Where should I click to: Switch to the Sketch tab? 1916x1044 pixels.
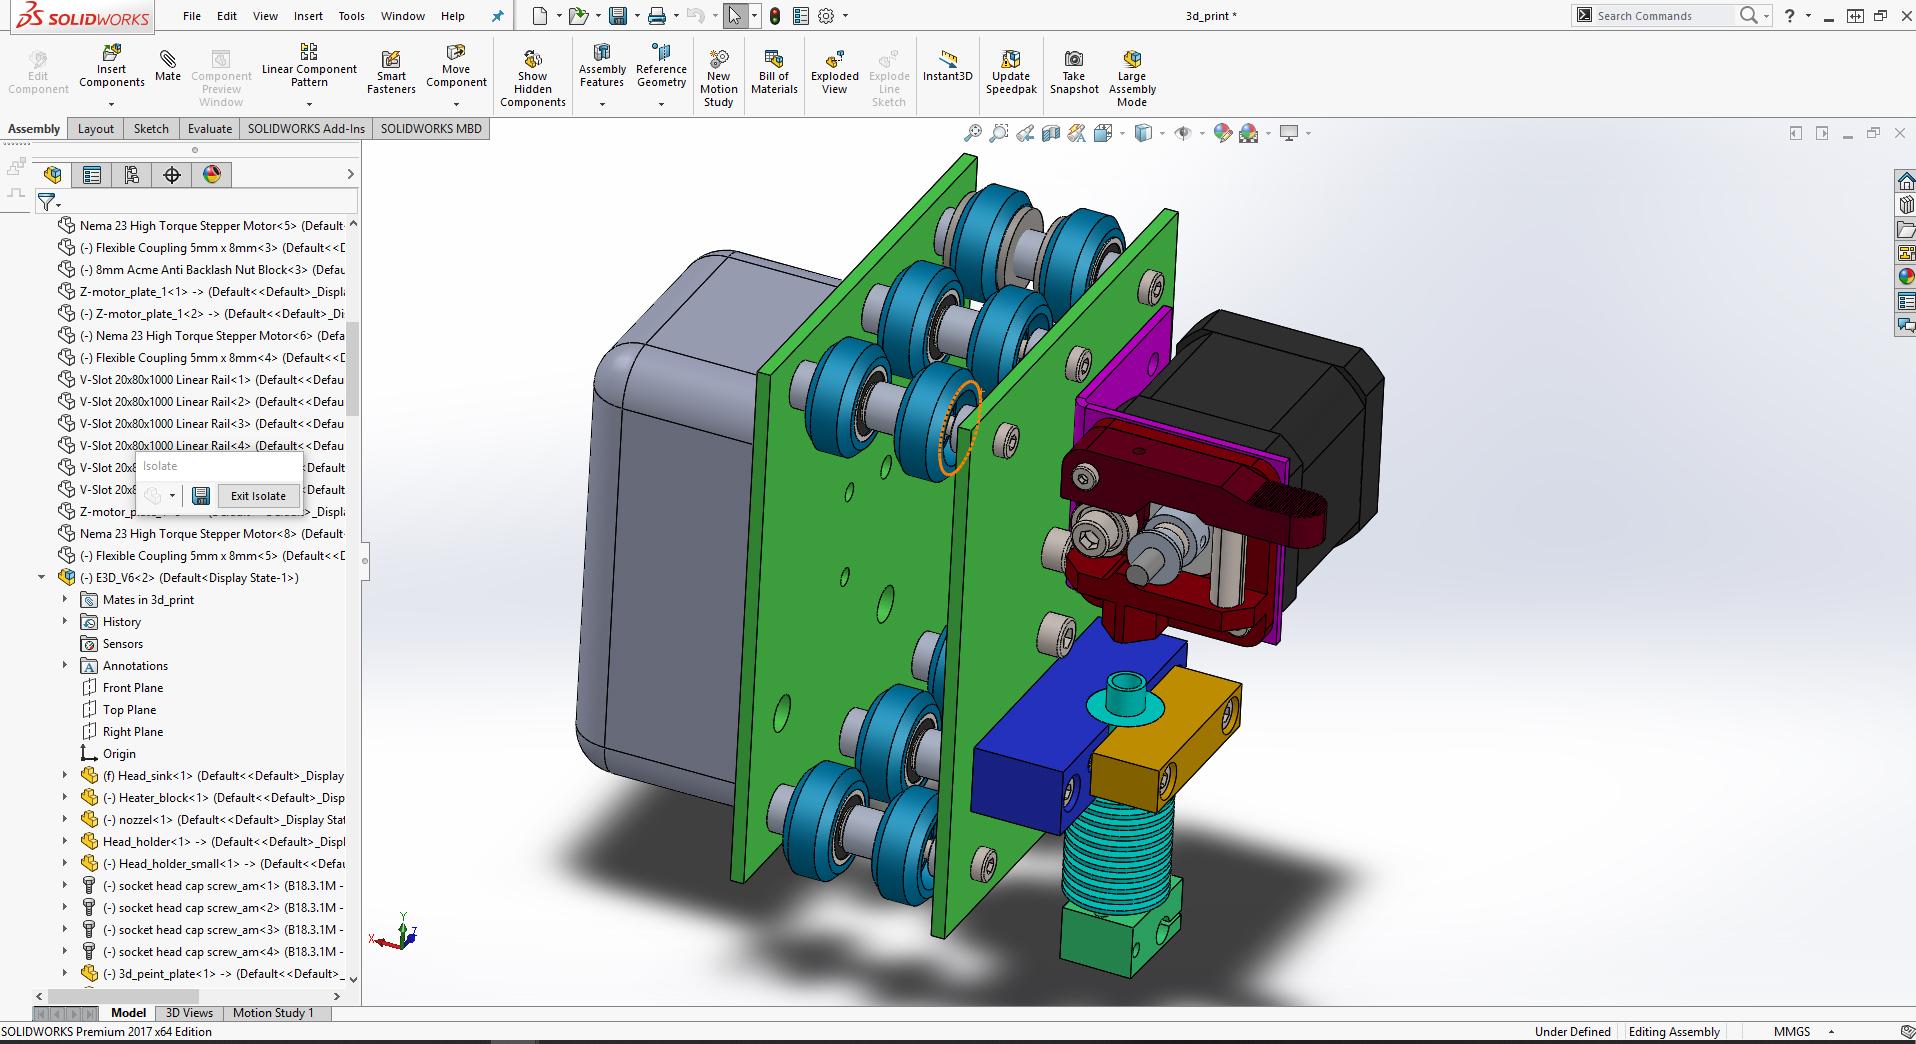coord(151,129)
